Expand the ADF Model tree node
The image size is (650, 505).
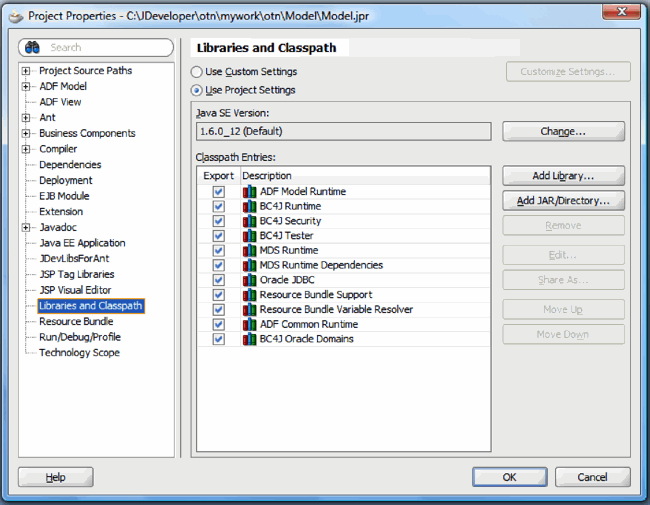pyautogui.click(x=26, y=87)
